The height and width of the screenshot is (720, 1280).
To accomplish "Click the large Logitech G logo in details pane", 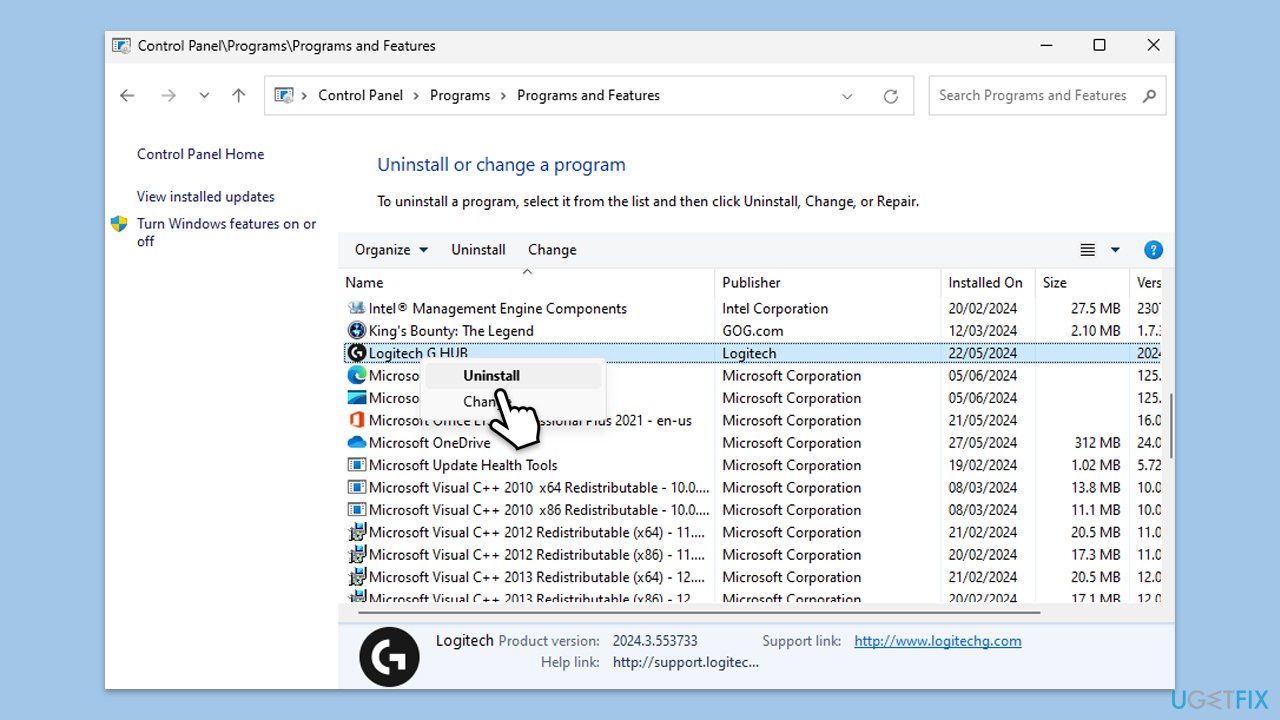I will click(389, 657).
